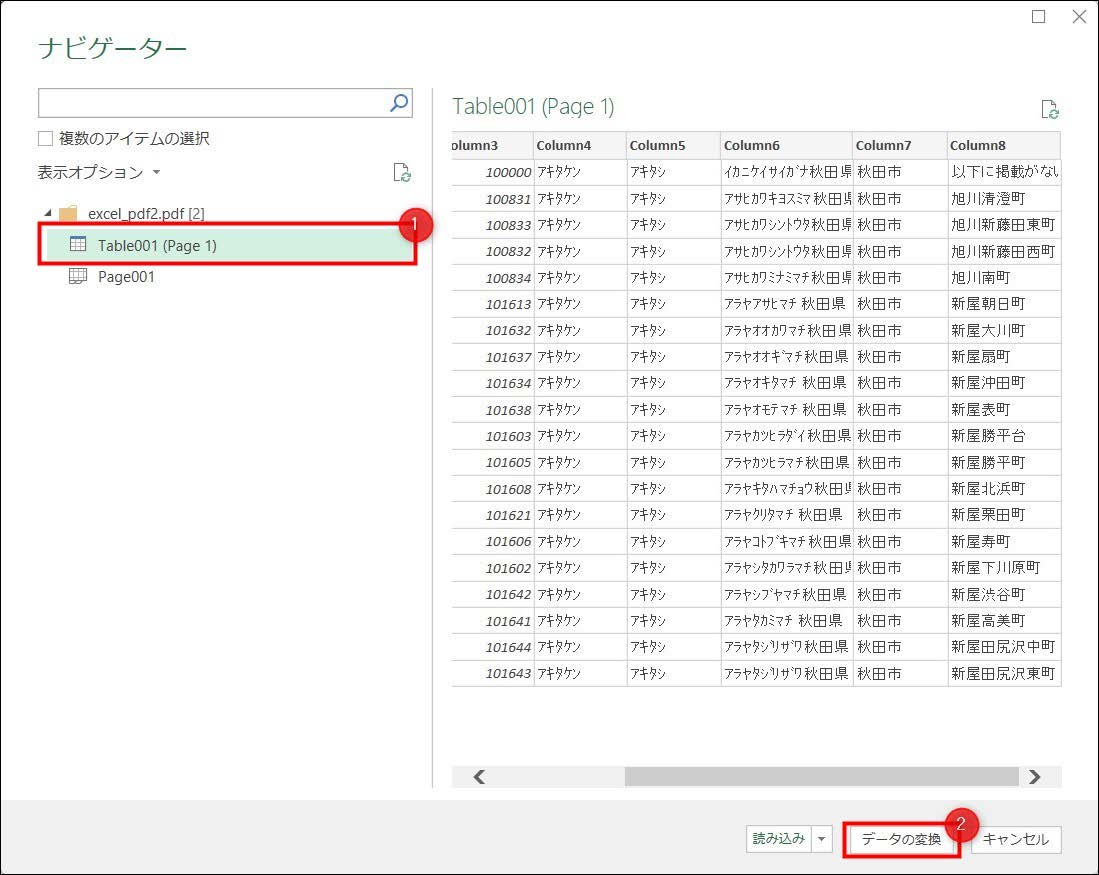Click the search magnifier icon
Image resolution: width=1099 pixels, height=875 pixels.
pos(398,103)
